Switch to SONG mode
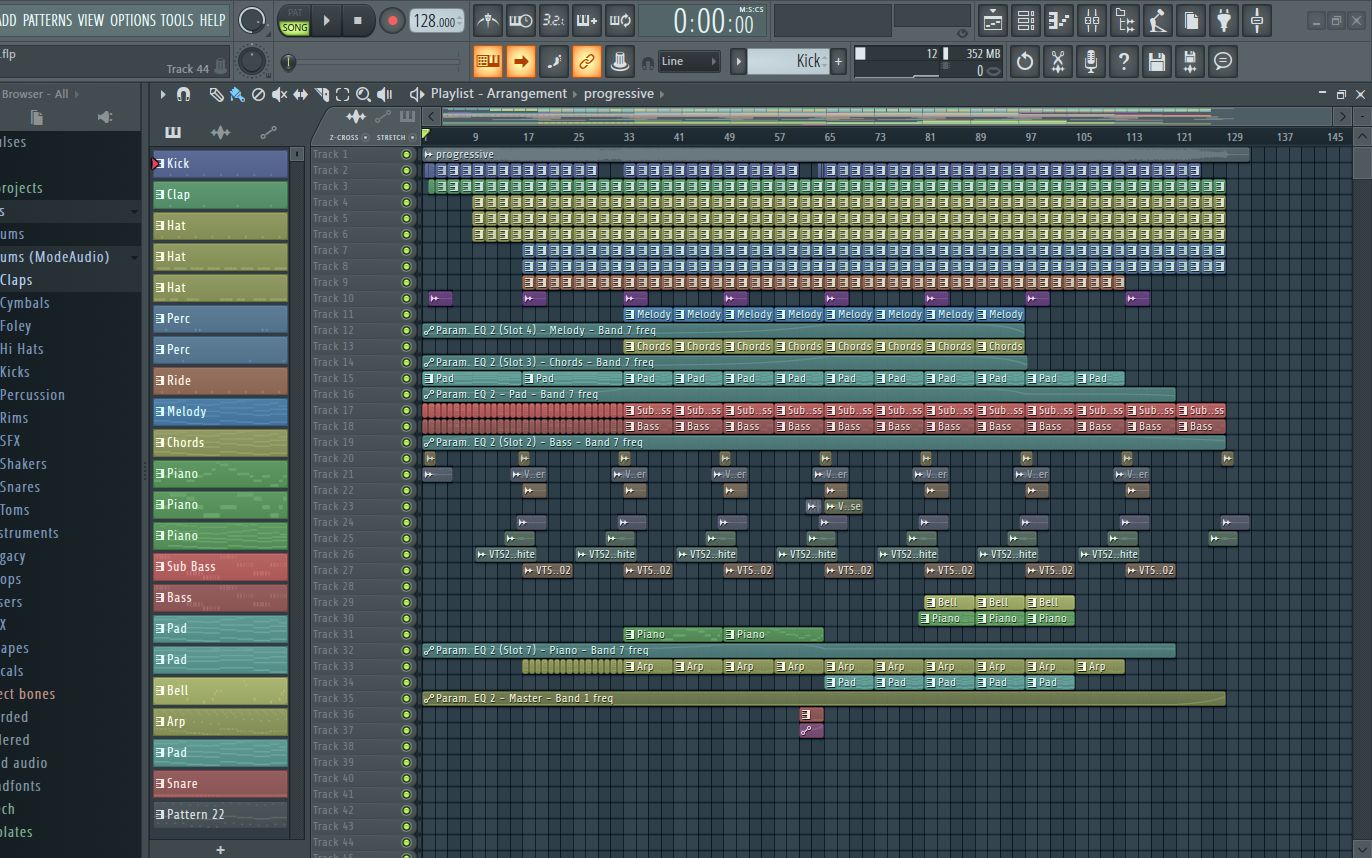This screenshot has height=858, width=1372. [294, 28]
